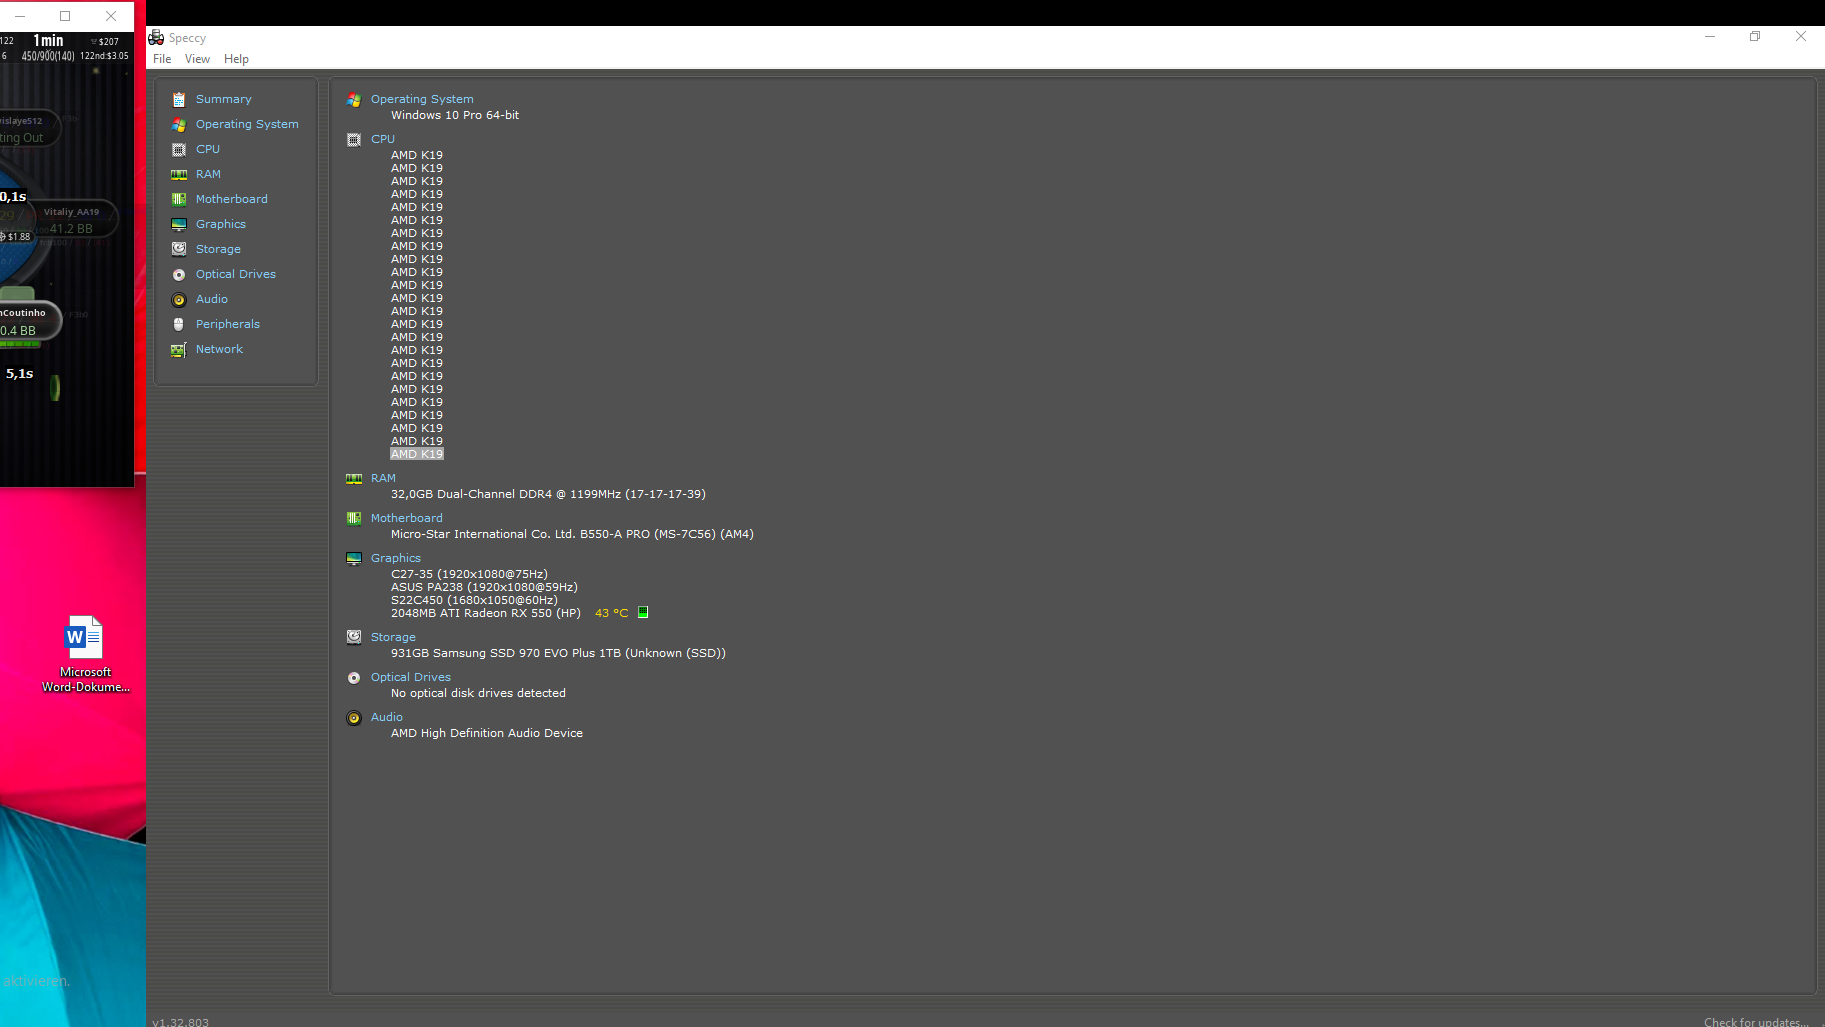Click the C27-35 monitor entry

(x=469, y=574)
